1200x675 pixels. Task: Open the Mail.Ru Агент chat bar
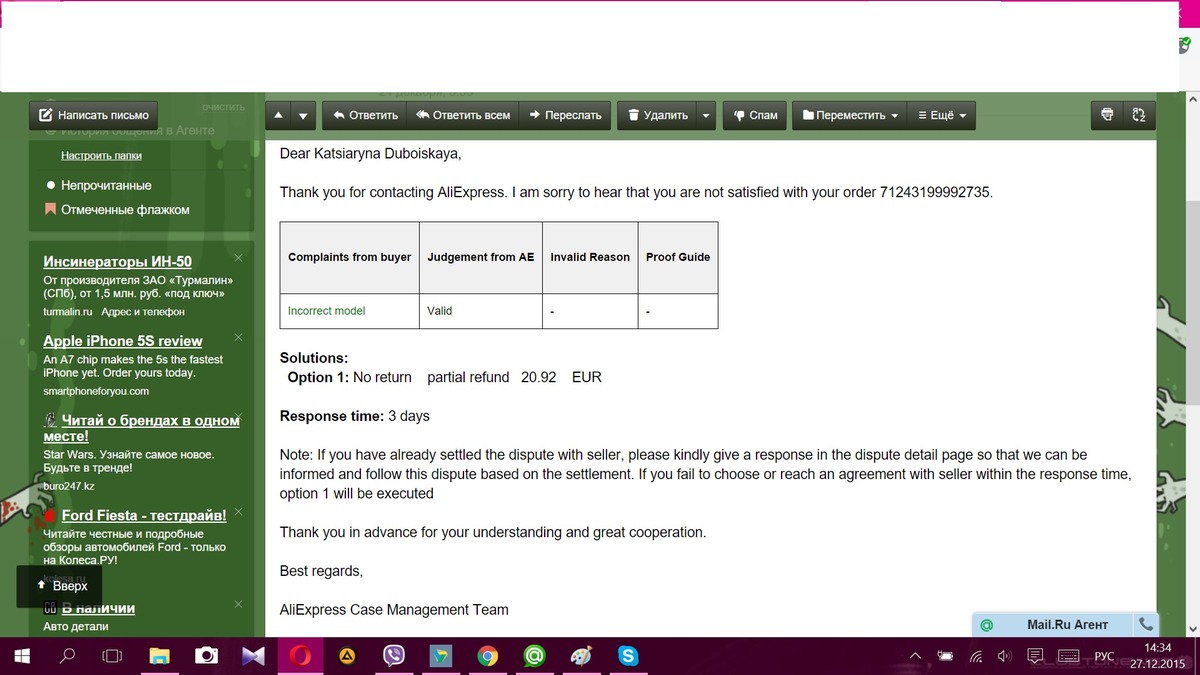1066,625
